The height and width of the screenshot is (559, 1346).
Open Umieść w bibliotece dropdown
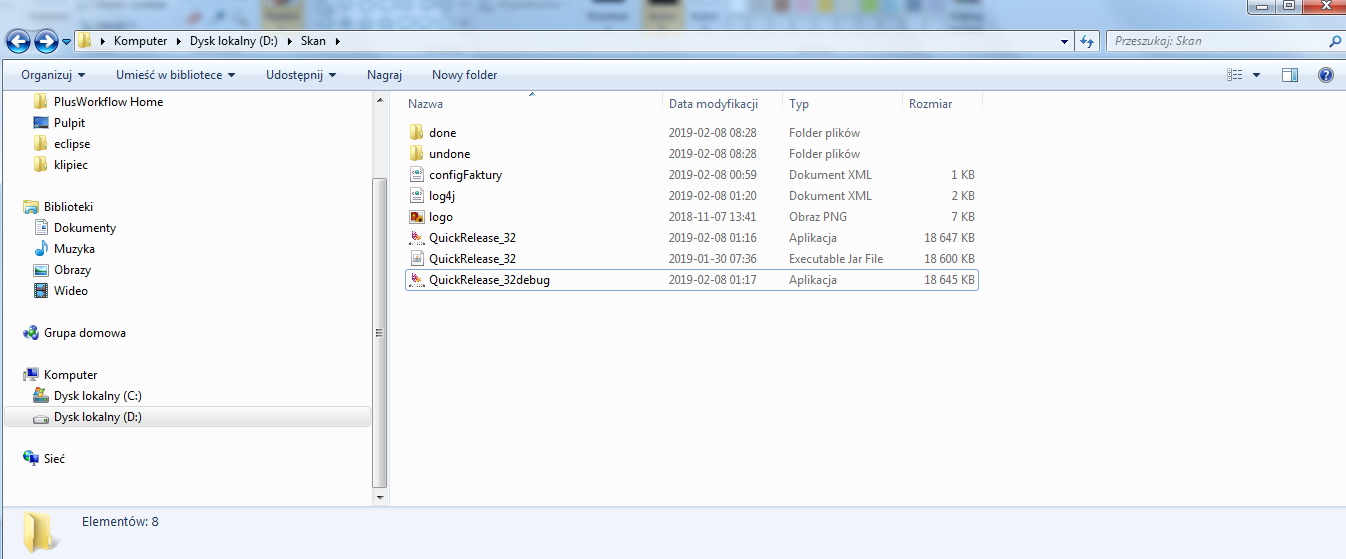point(175,75)
